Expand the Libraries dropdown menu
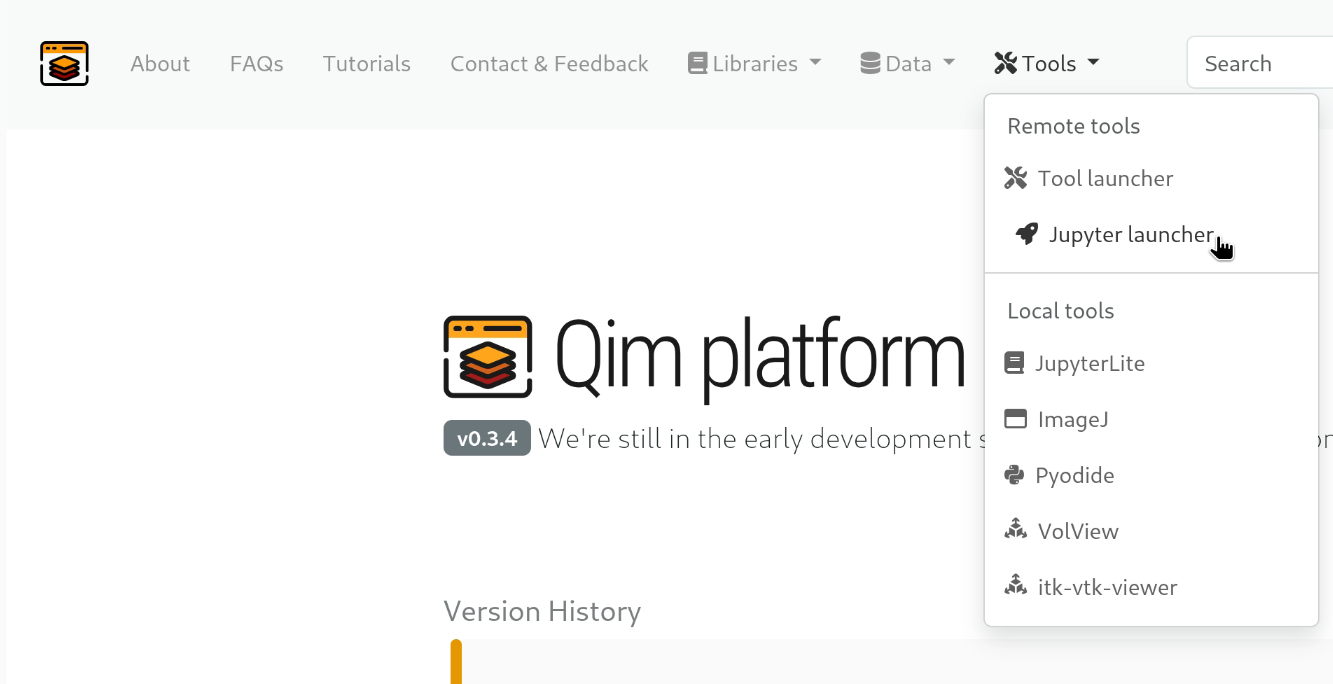1333x684 pixels. [x=755, y=64]
